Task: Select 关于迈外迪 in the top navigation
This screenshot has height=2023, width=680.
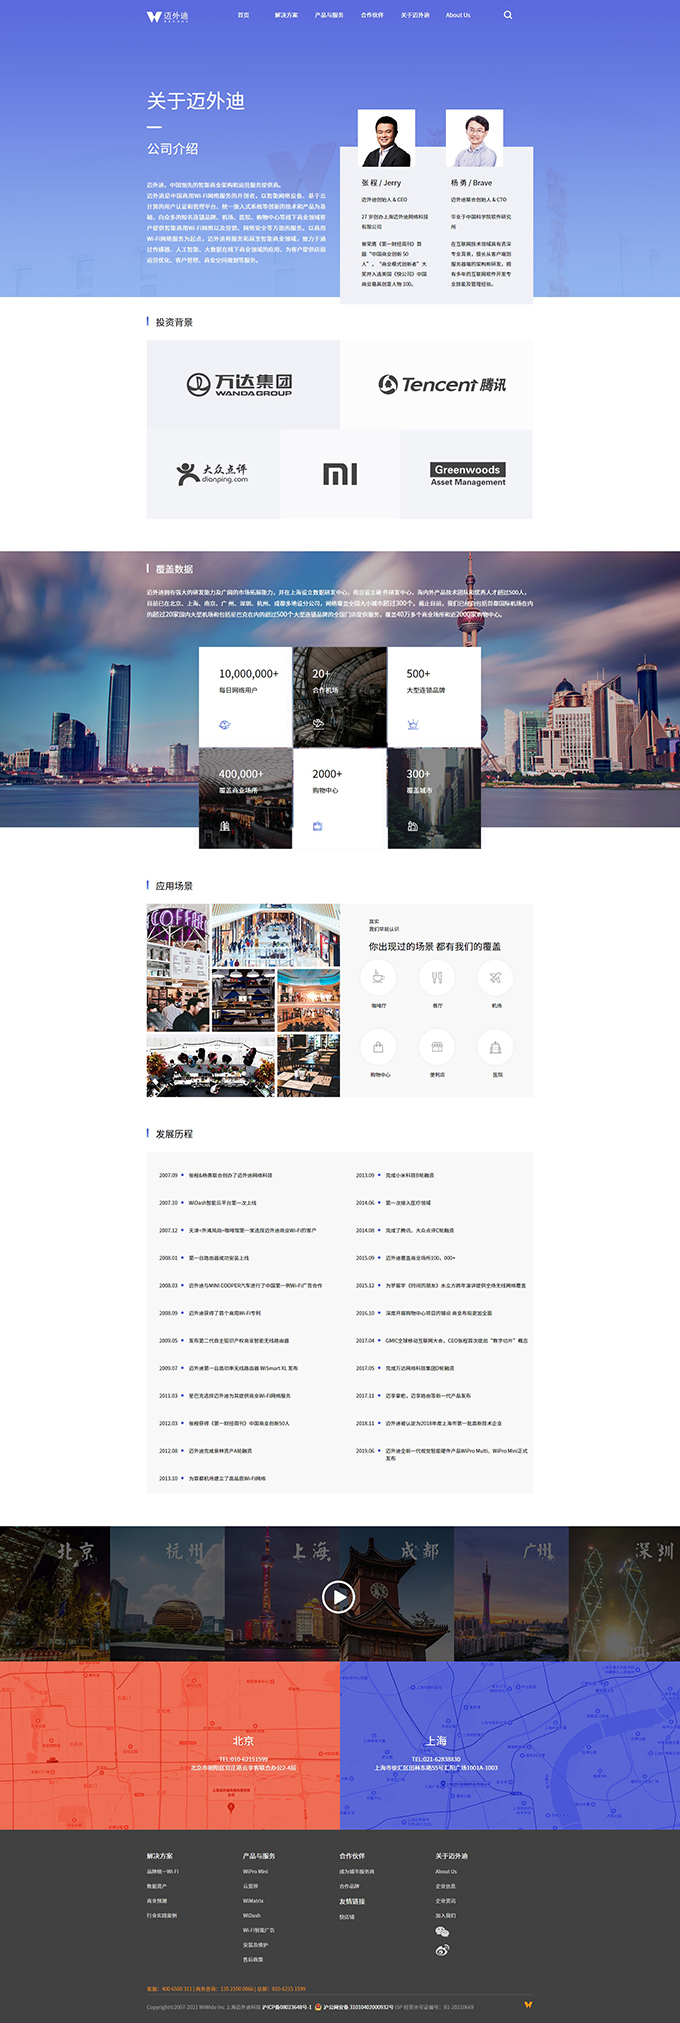Action: pyautogui.click(x=415, y=15)
